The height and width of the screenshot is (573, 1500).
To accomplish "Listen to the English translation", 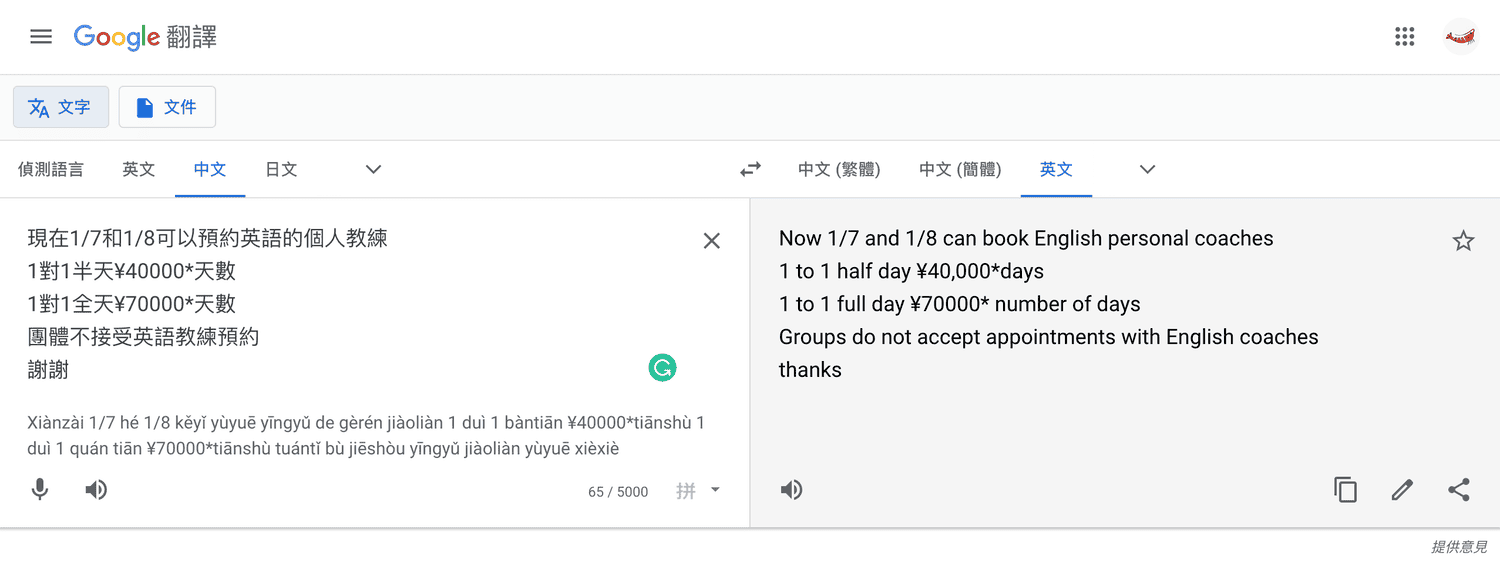I will click(791, 490).
